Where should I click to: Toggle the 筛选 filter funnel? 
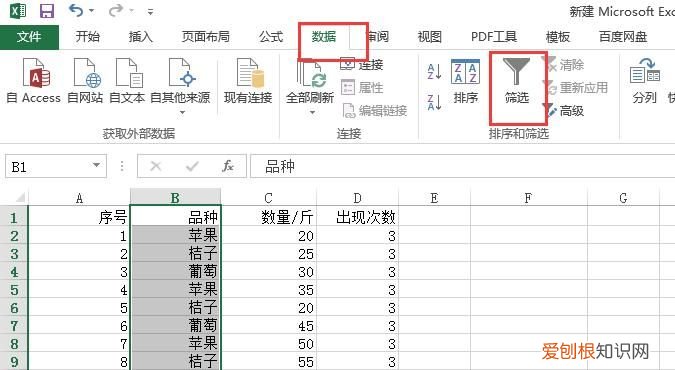click(516, 82)
